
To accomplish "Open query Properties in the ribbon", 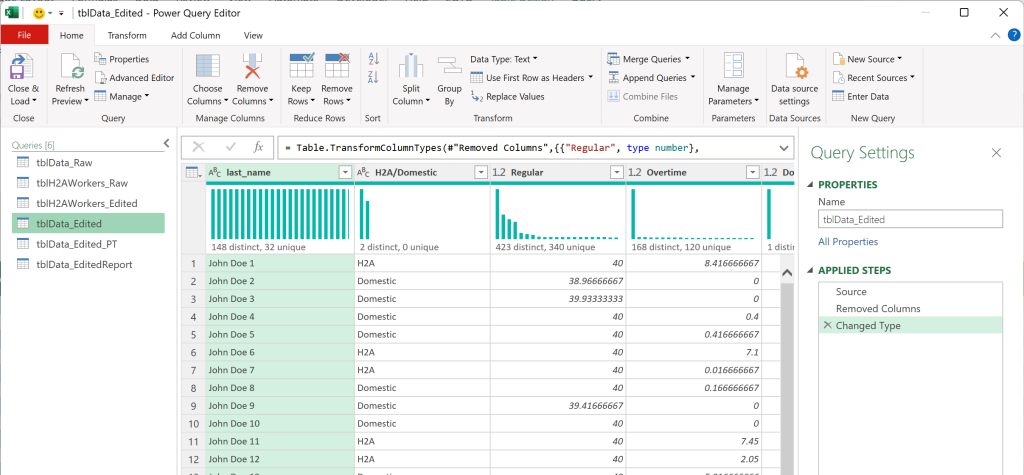I will tap(121, 59).
